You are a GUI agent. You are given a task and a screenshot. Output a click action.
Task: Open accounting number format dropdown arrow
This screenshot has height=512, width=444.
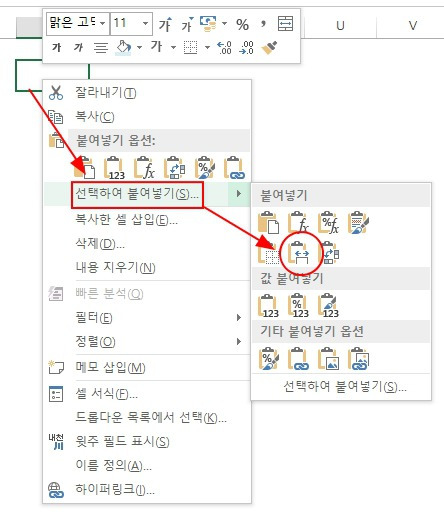224,24
